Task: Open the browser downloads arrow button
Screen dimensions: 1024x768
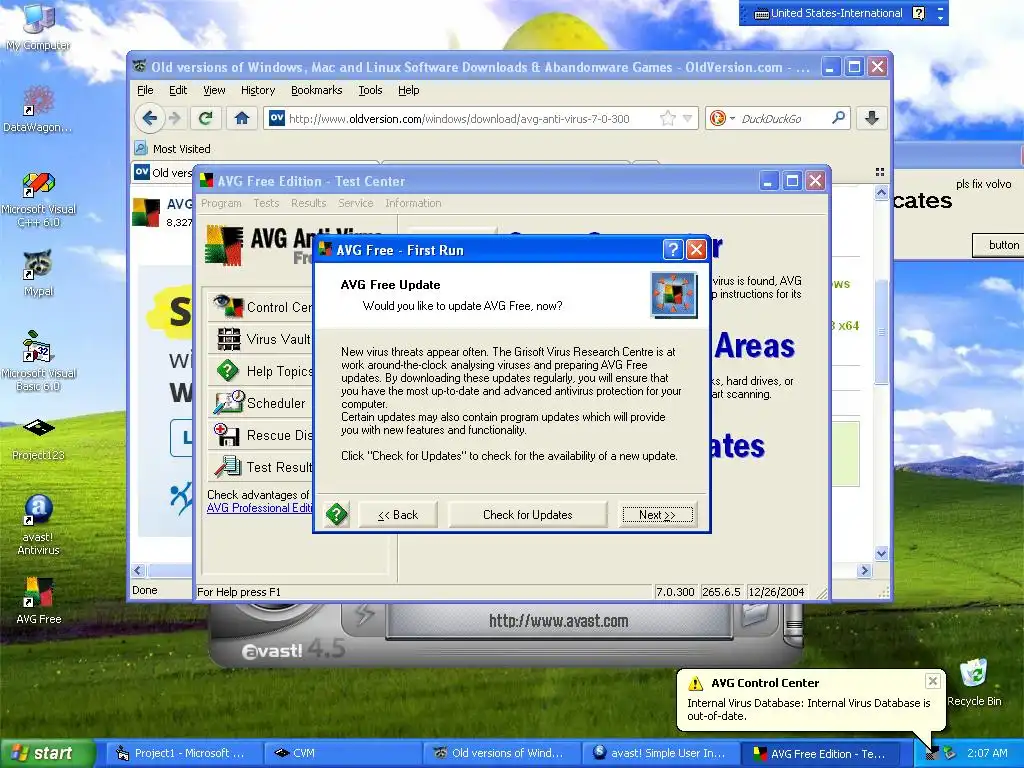Action: [871, 118]
